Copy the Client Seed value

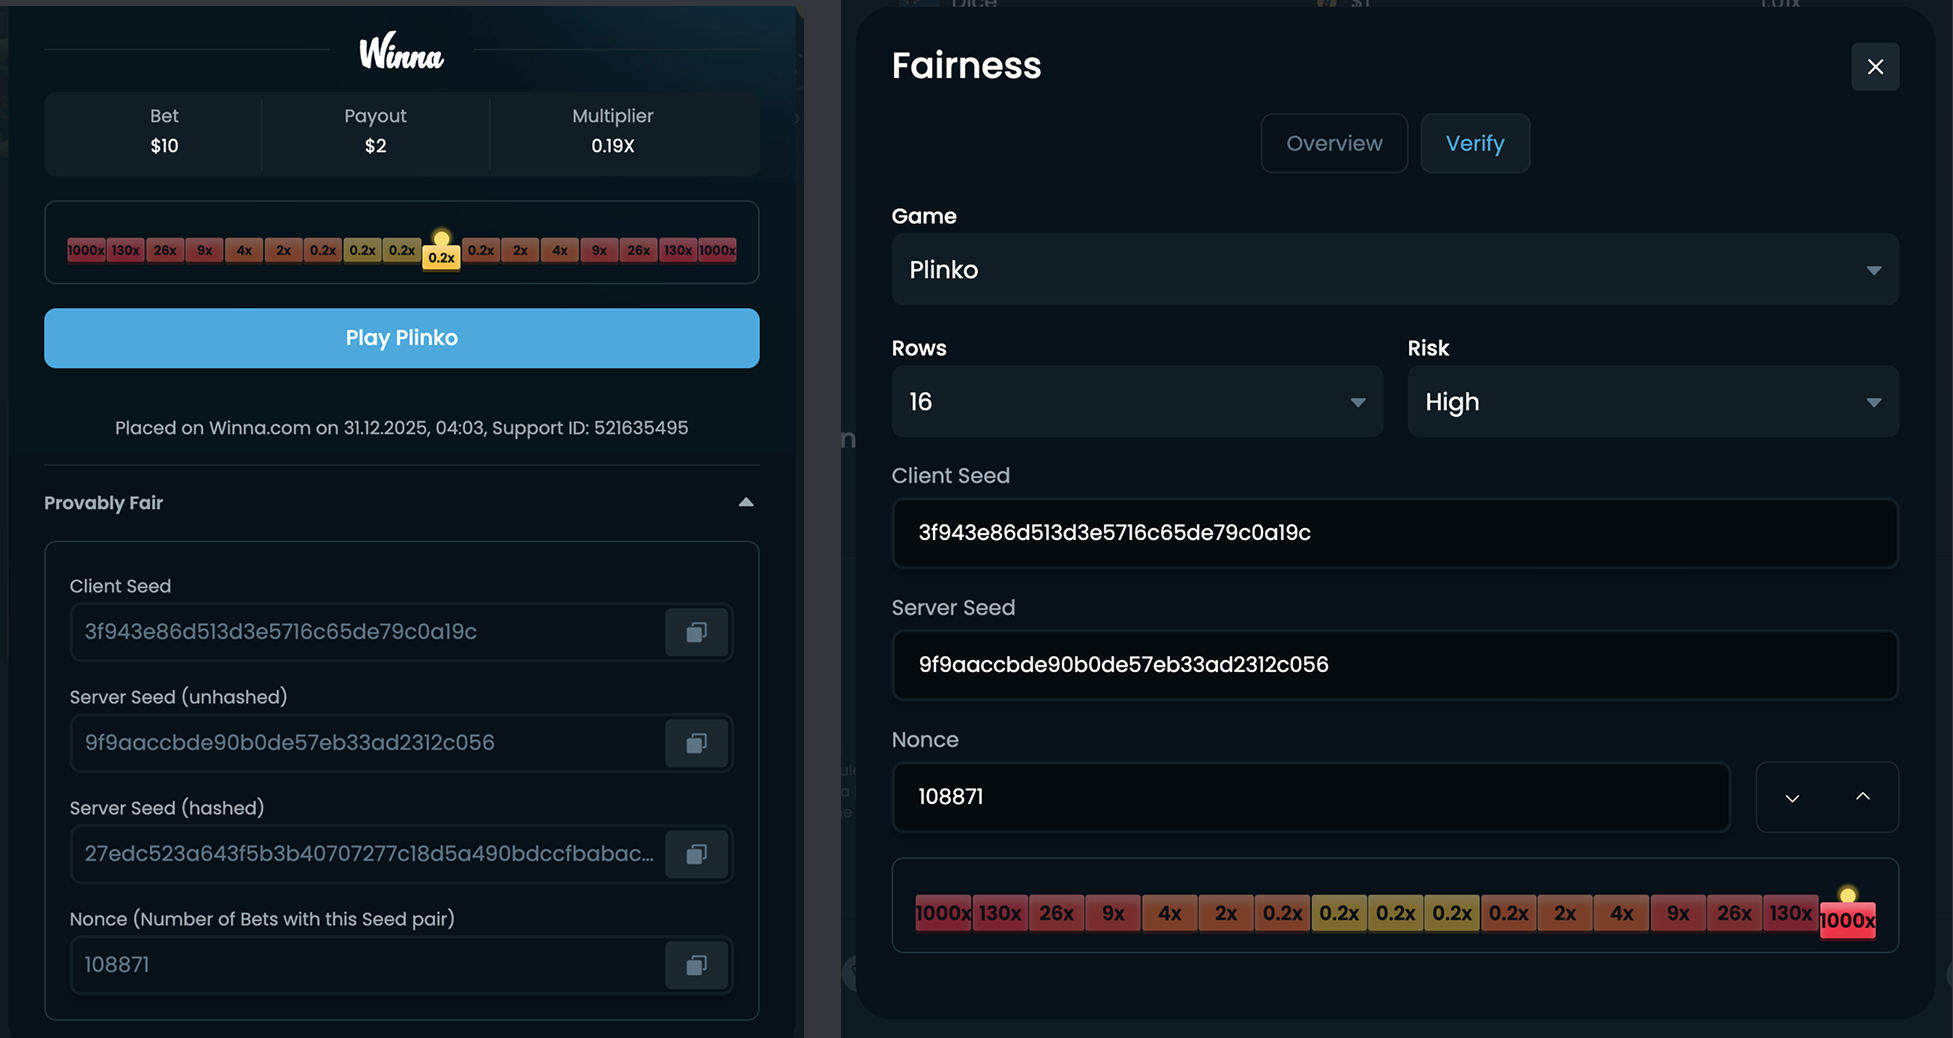tap(696, 632)
